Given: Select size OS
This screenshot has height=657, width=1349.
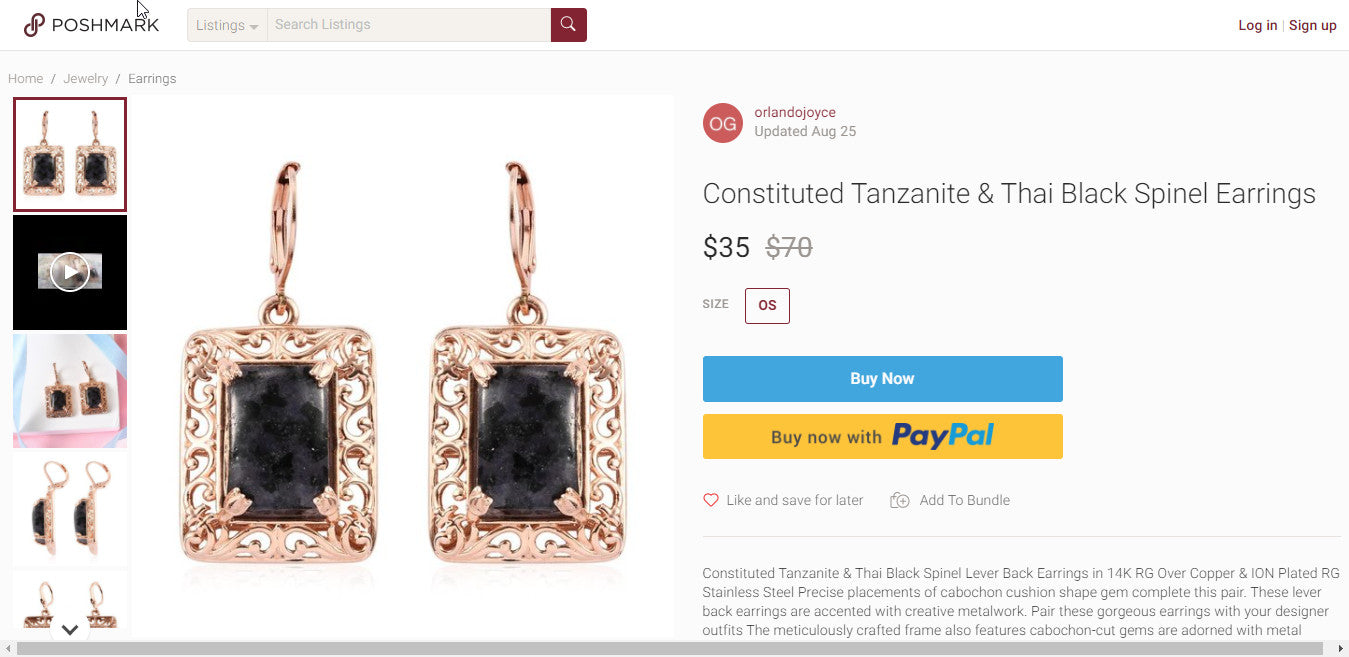Looking at the screenshot, I should coord(767,306).
